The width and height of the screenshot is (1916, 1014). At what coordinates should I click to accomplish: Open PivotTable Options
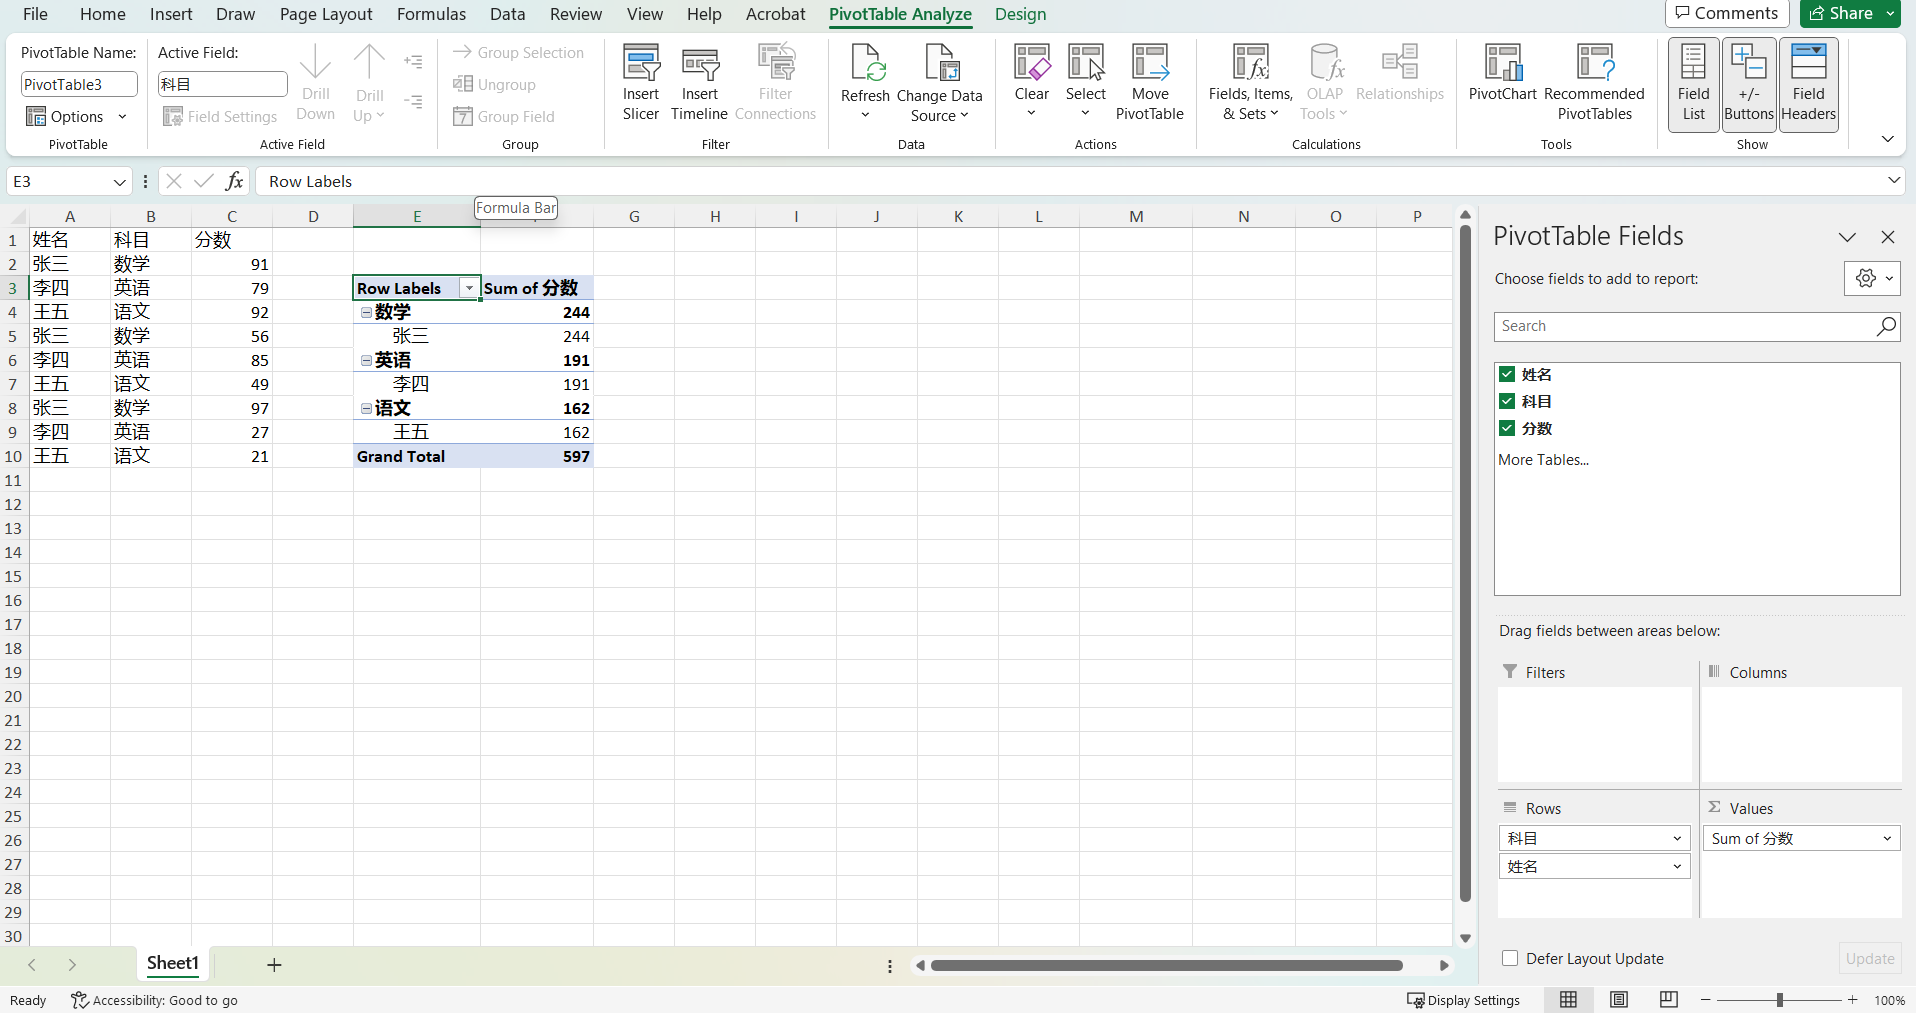77,117
